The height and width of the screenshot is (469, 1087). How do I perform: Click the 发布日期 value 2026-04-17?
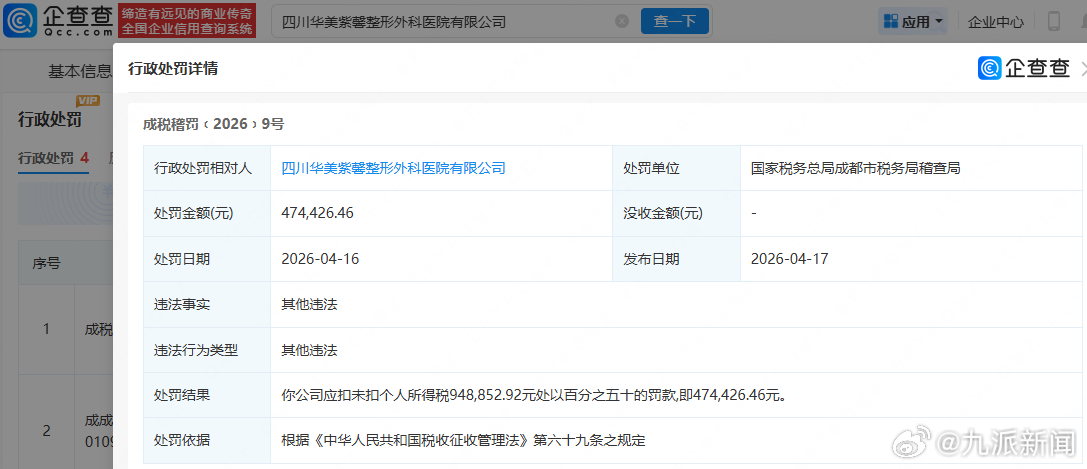pyautogui.click(x=790, y=259)
